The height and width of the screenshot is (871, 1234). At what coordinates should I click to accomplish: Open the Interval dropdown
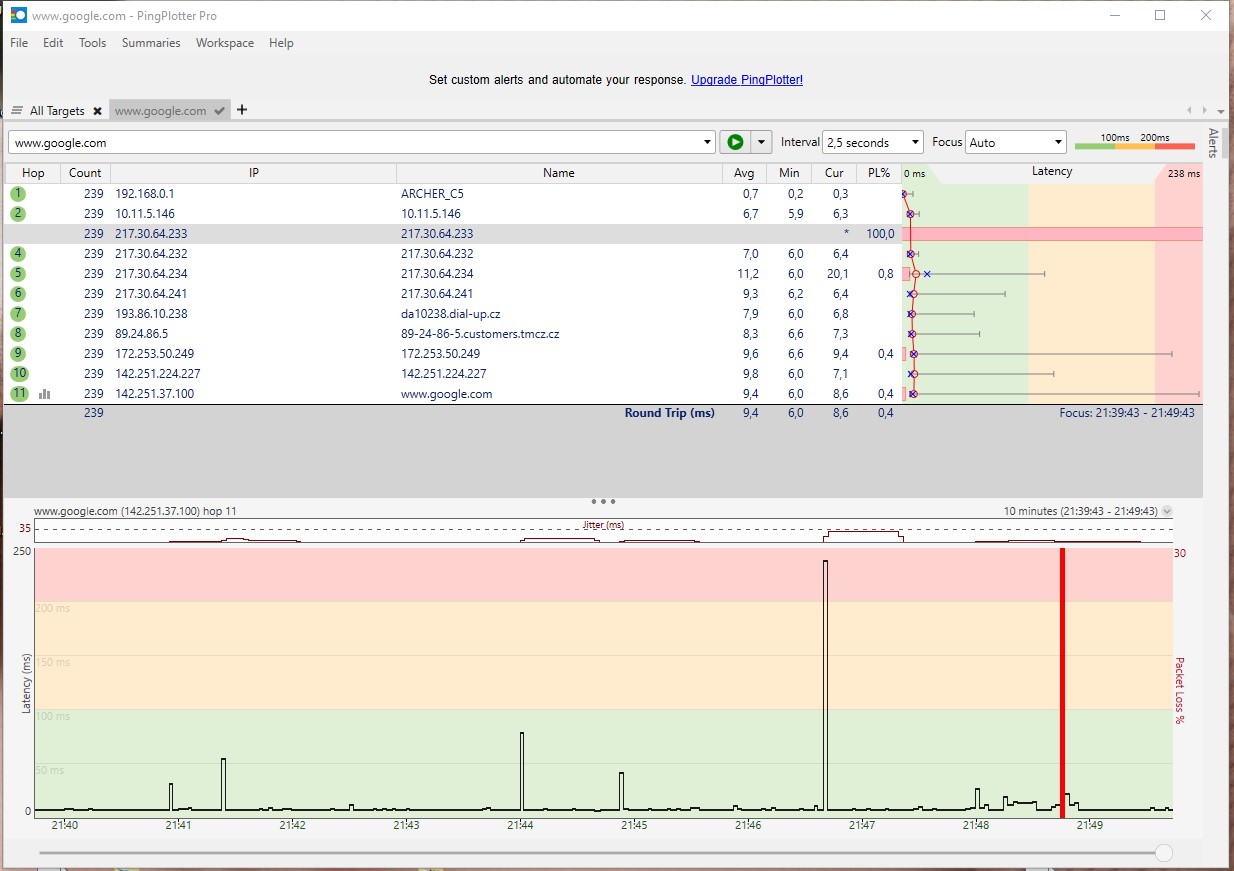(x=872, y=142)
